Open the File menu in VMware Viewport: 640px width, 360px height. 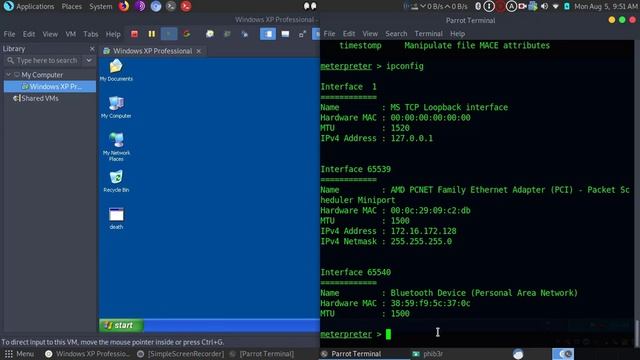tap(9, 34)
